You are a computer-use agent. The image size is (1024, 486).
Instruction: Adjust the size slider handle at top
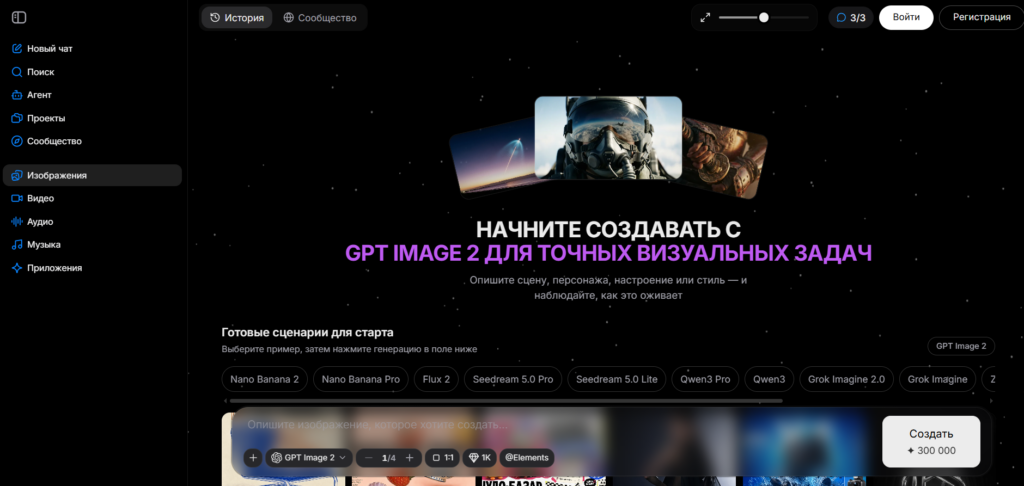pos(763,18)
